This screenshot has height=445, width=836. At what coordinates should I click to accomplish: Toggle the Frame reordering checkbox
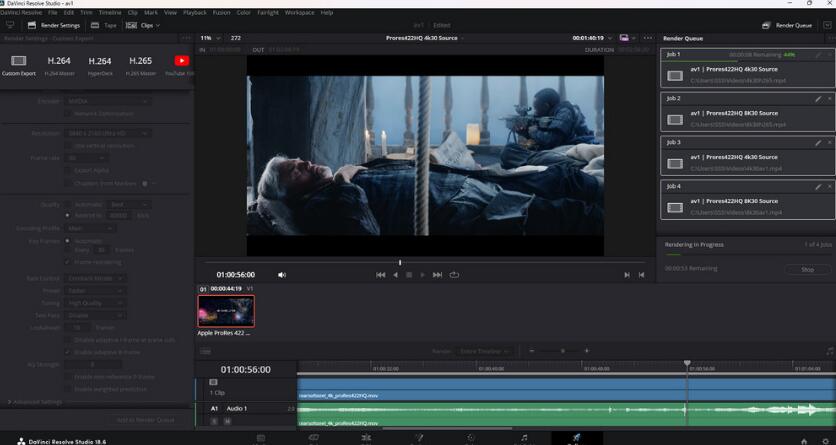tap(68, 262)
